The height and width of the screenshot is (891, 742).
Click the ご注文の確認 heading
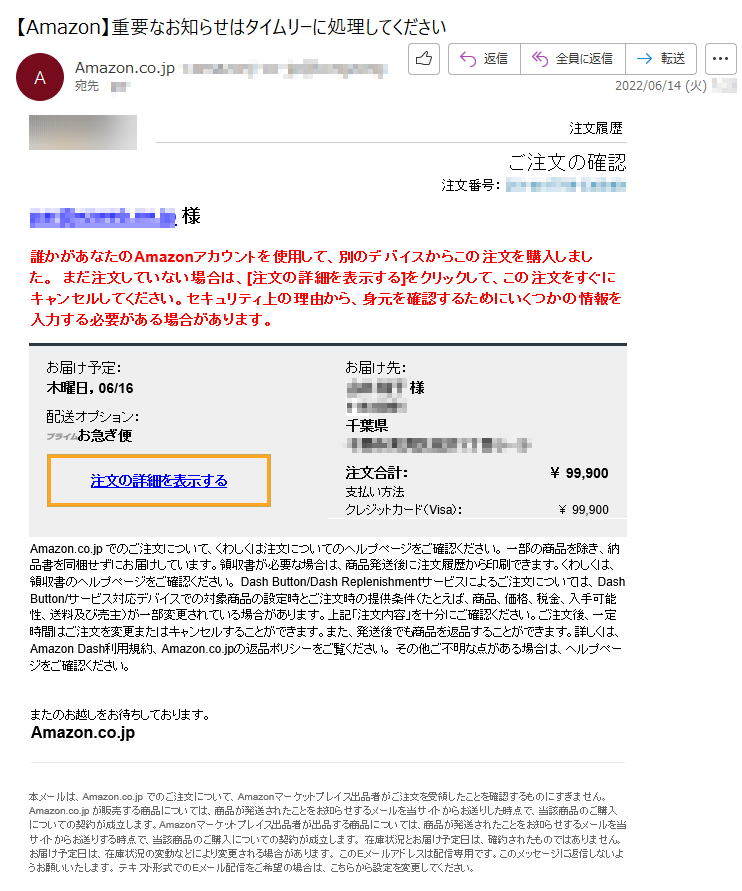pyautogui.click(x=567, y=163)
